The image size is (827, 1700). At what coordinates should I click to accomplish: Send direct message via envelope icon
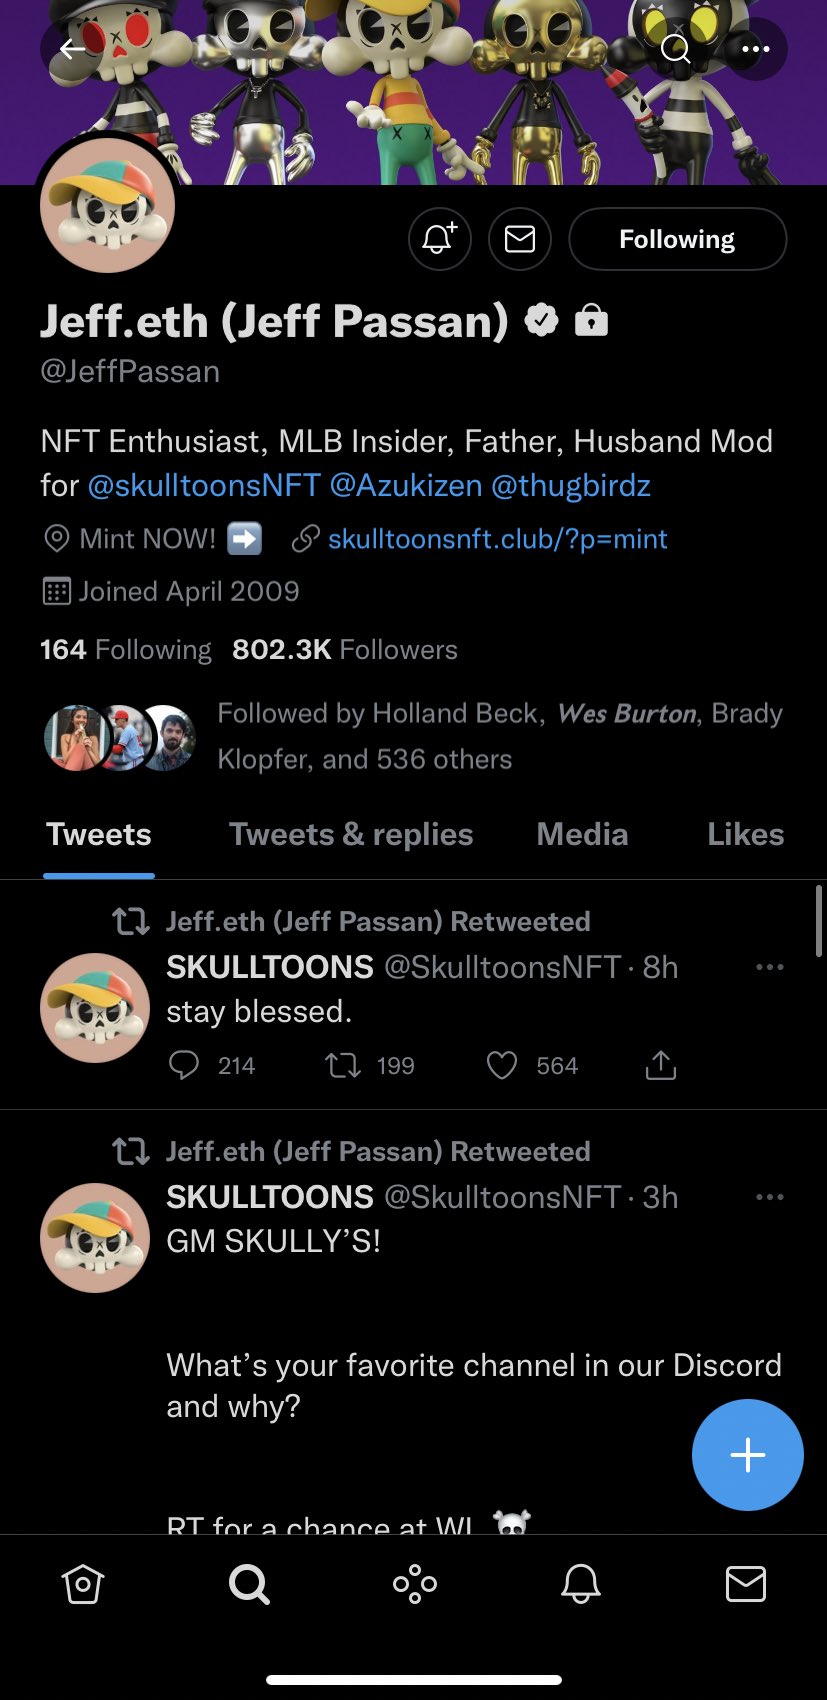[520, 239]
